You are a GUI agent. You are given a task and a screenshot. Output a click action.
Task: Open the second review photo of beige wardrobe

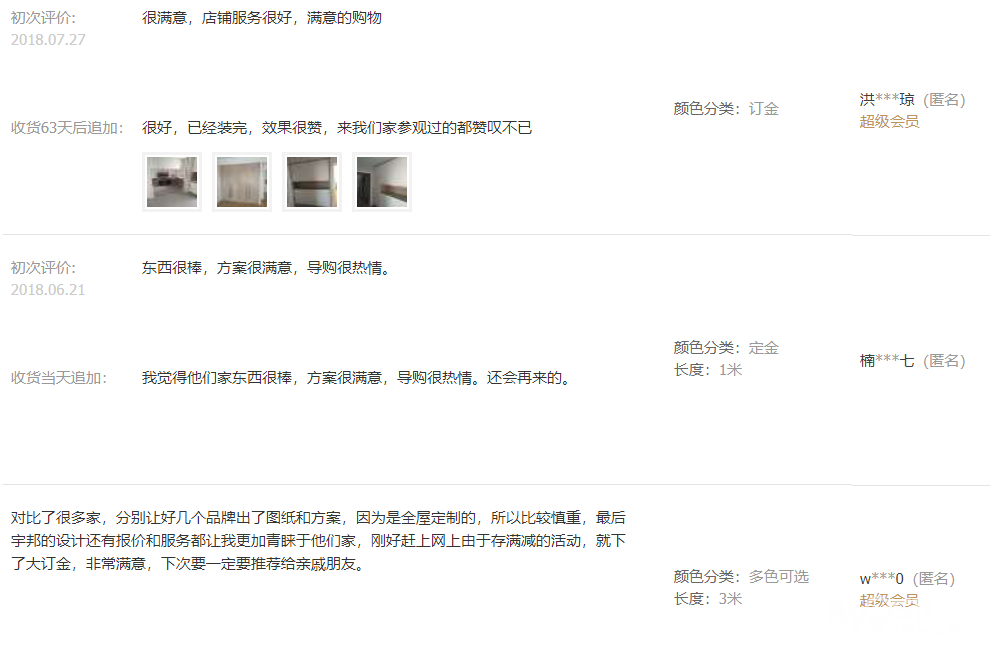(x=242, y=182)
